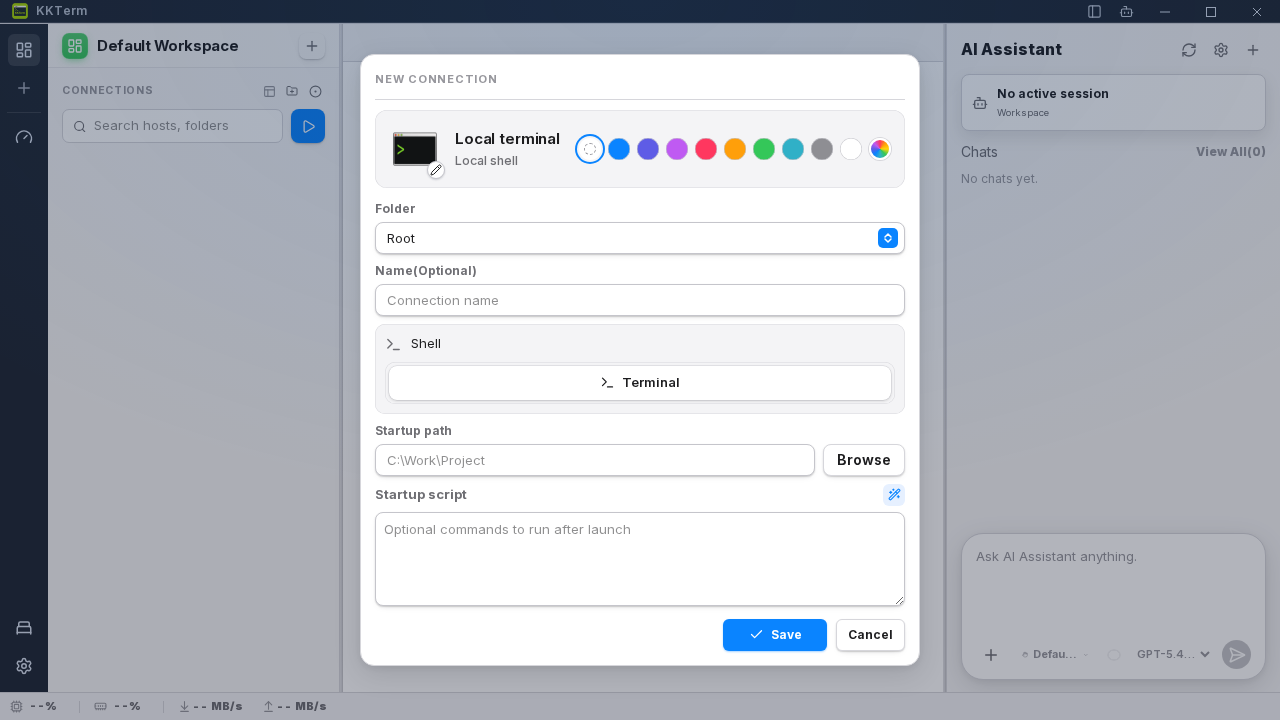The image size is (1280, 720).
Task: Click the download speed status bar indicator
Action: [210, 706]
